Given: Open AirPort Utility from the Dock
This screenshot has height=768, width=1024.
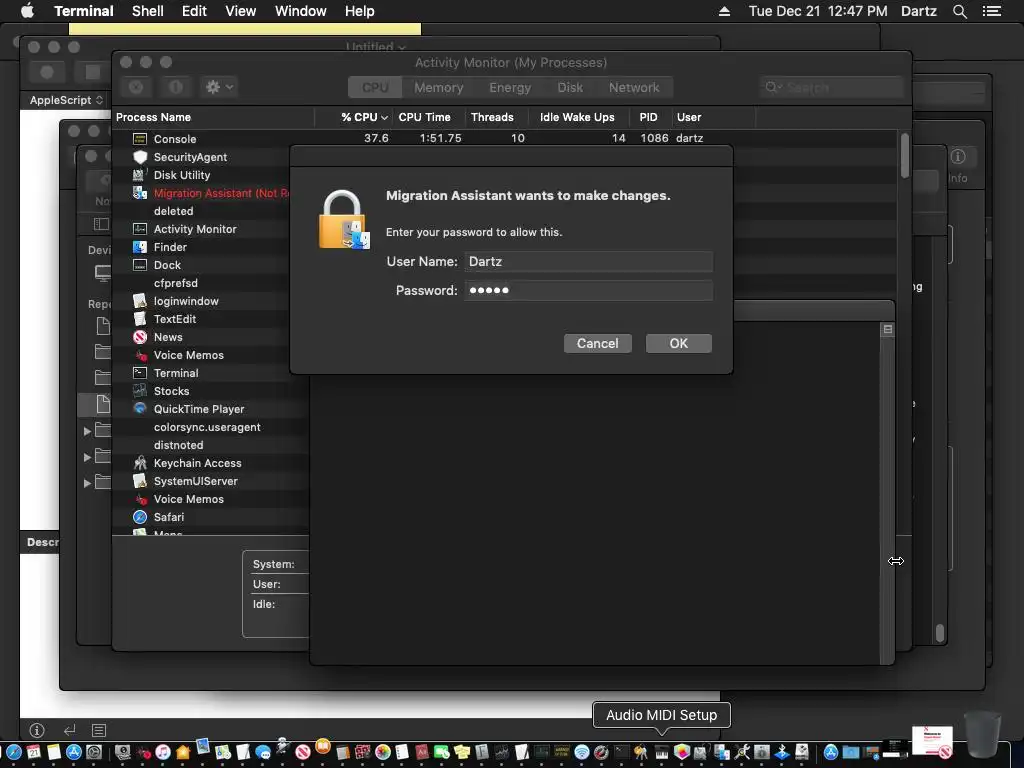Looking at the screenshot, I should [581, 752].
